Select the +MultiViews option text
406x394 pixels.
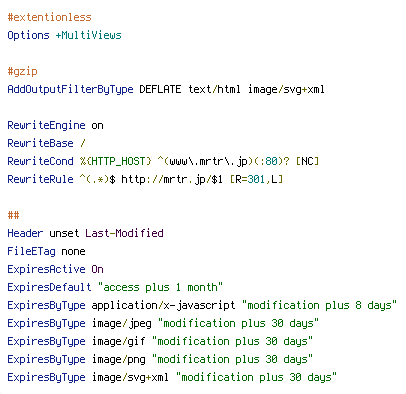[x=88, y=35]
